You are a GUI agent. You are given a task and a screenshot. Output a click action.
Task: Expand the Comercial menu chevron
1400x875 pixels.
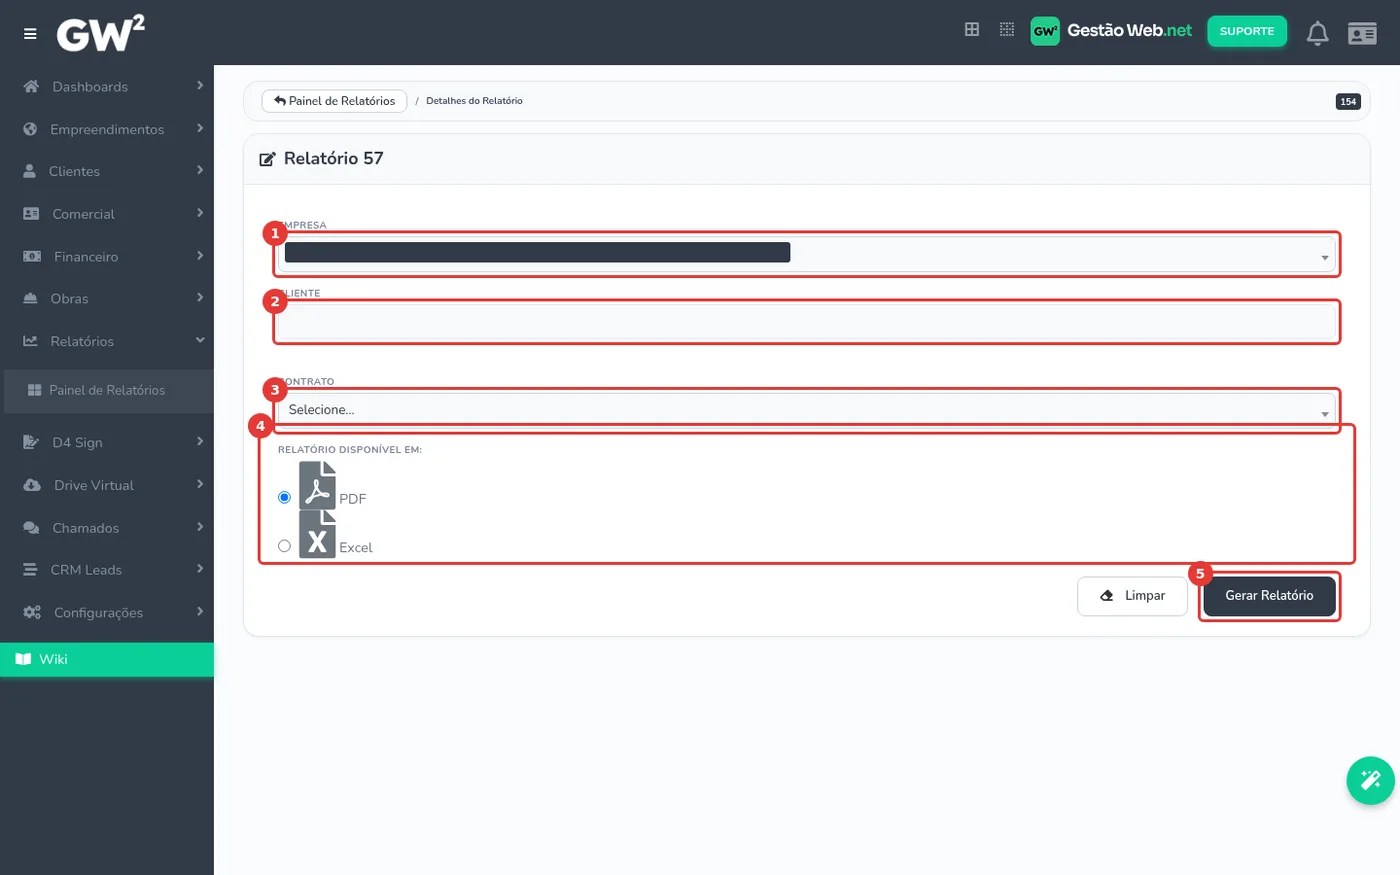(200, 213)
